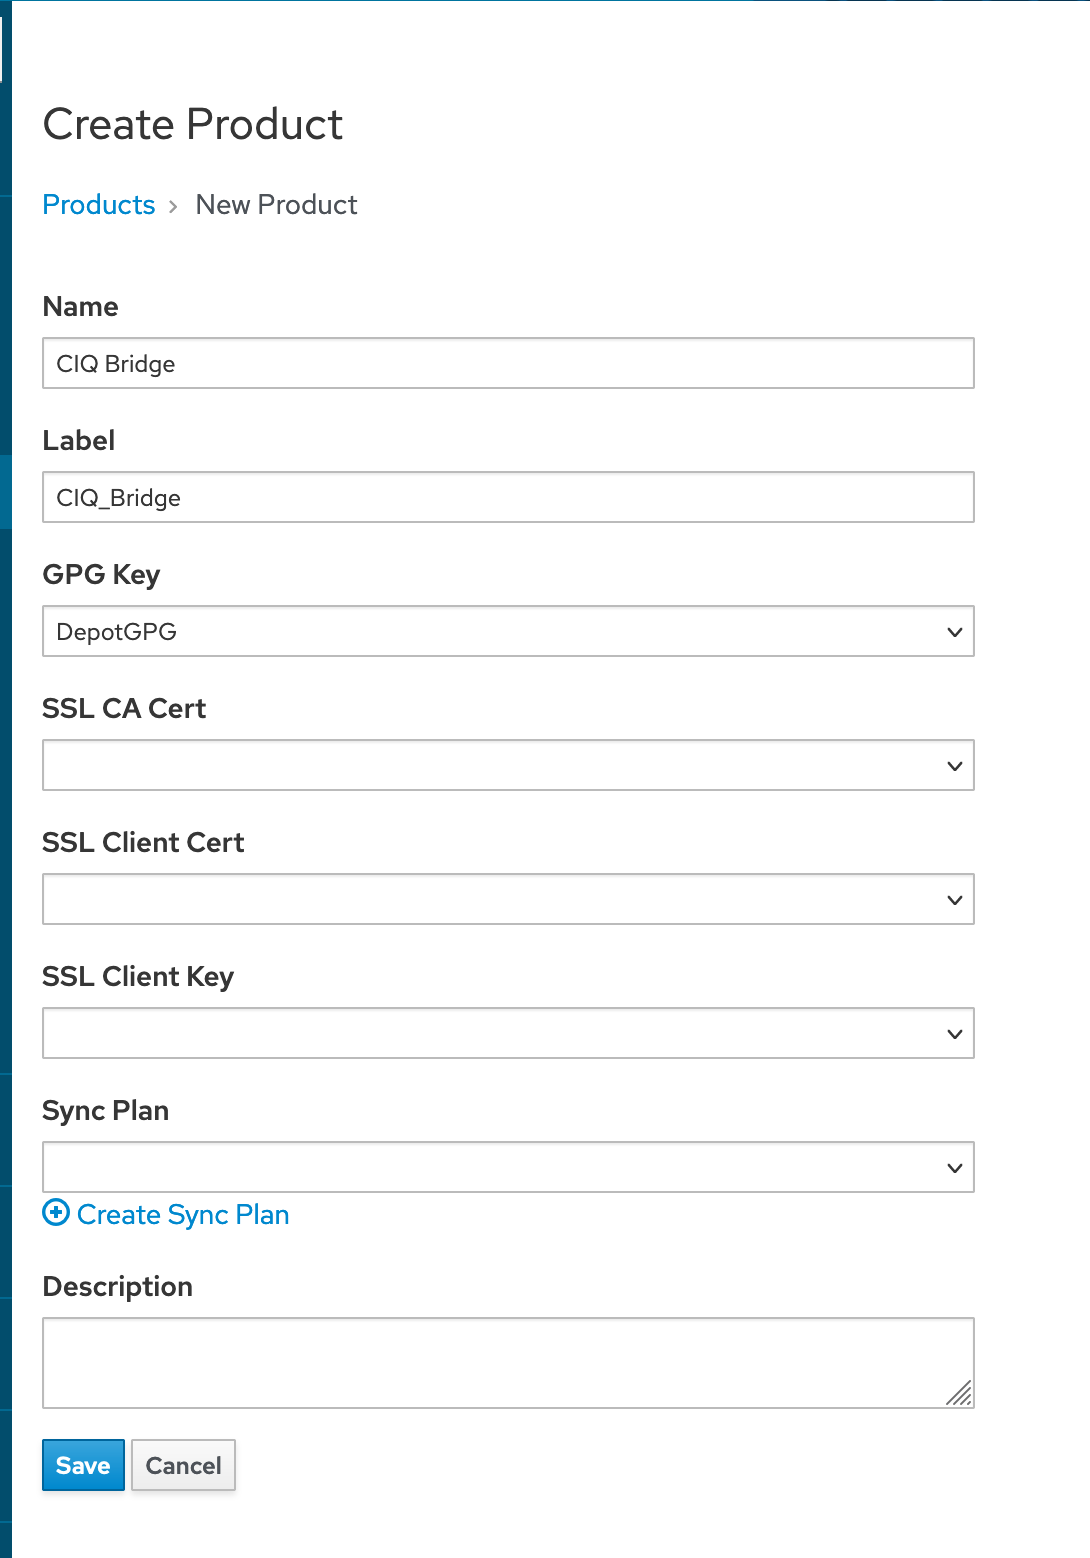Open the Sync Plan dropdown
The height and width of the screenshot is (1558, 1090).
pos(508,1167)
